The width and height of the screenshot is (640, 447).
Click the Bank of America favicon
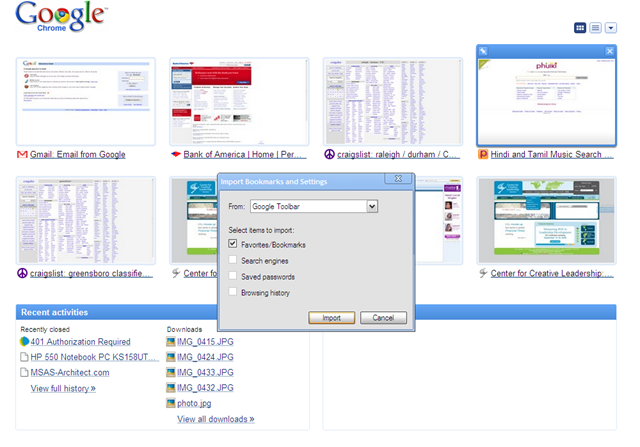coord(176,154)
